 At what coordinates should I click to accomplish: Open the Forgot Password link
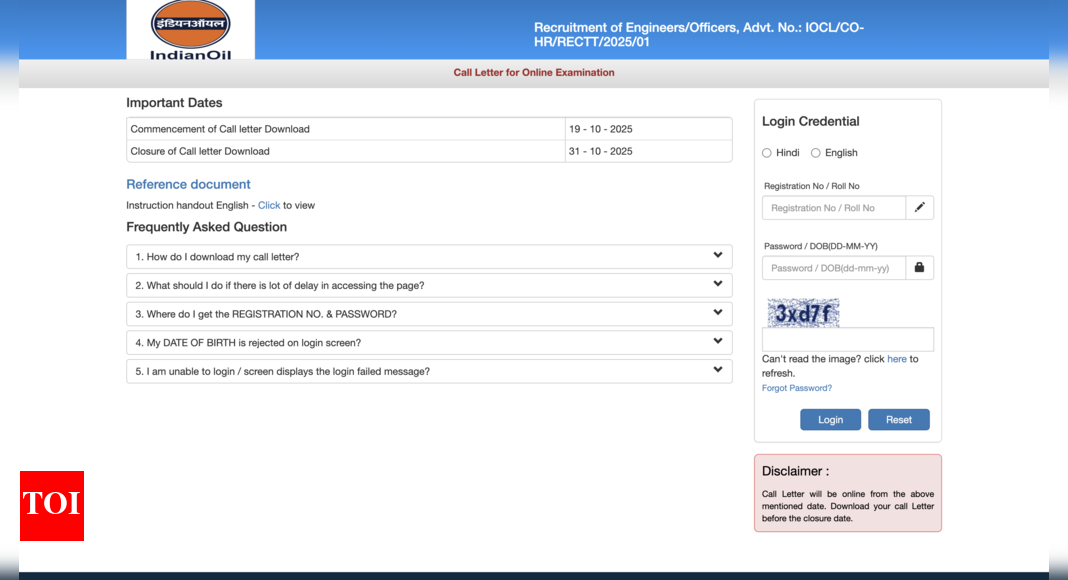(797, 388)
